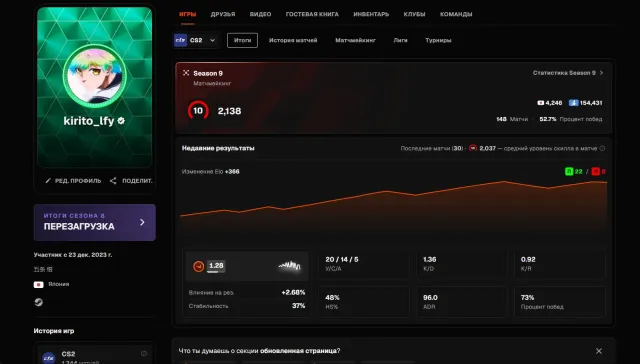Screen dimensions: 640x364
Task: Open История матчей sub-tab
Action: coord(293,40)
